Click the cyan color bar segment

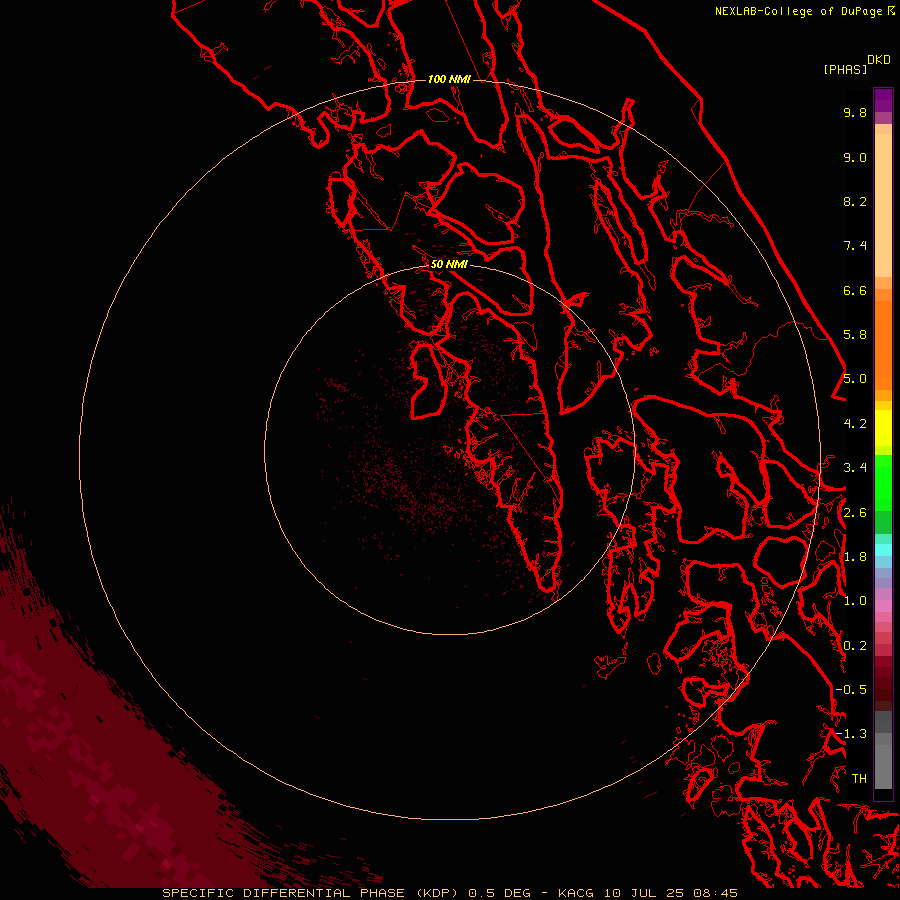point(883,549)
